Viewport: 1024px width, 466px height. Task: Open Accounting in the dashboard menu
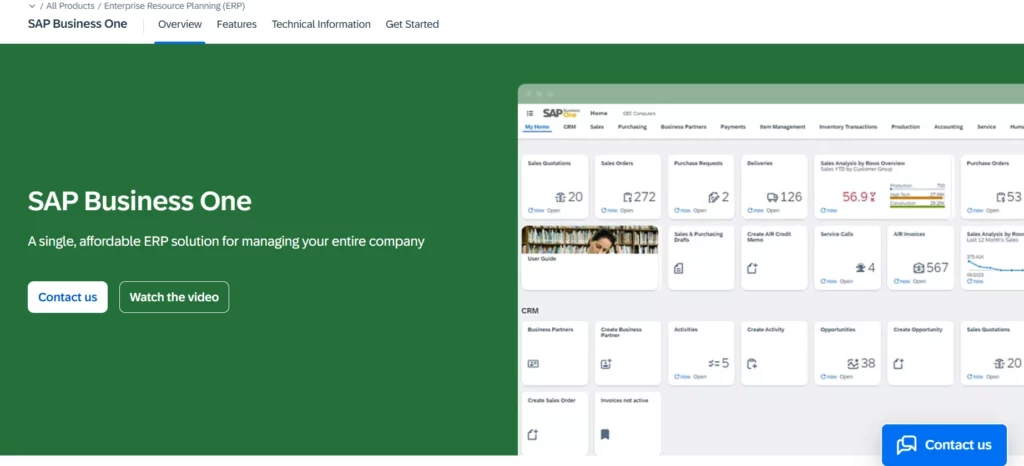coord(948,127)
